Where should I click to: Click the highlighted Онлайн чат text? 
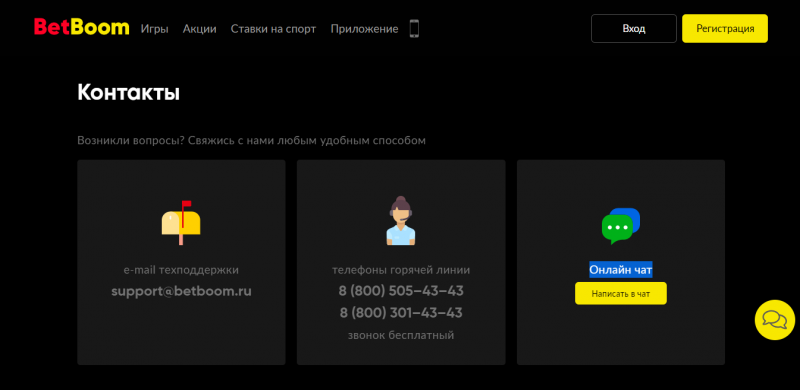point(621,270)
